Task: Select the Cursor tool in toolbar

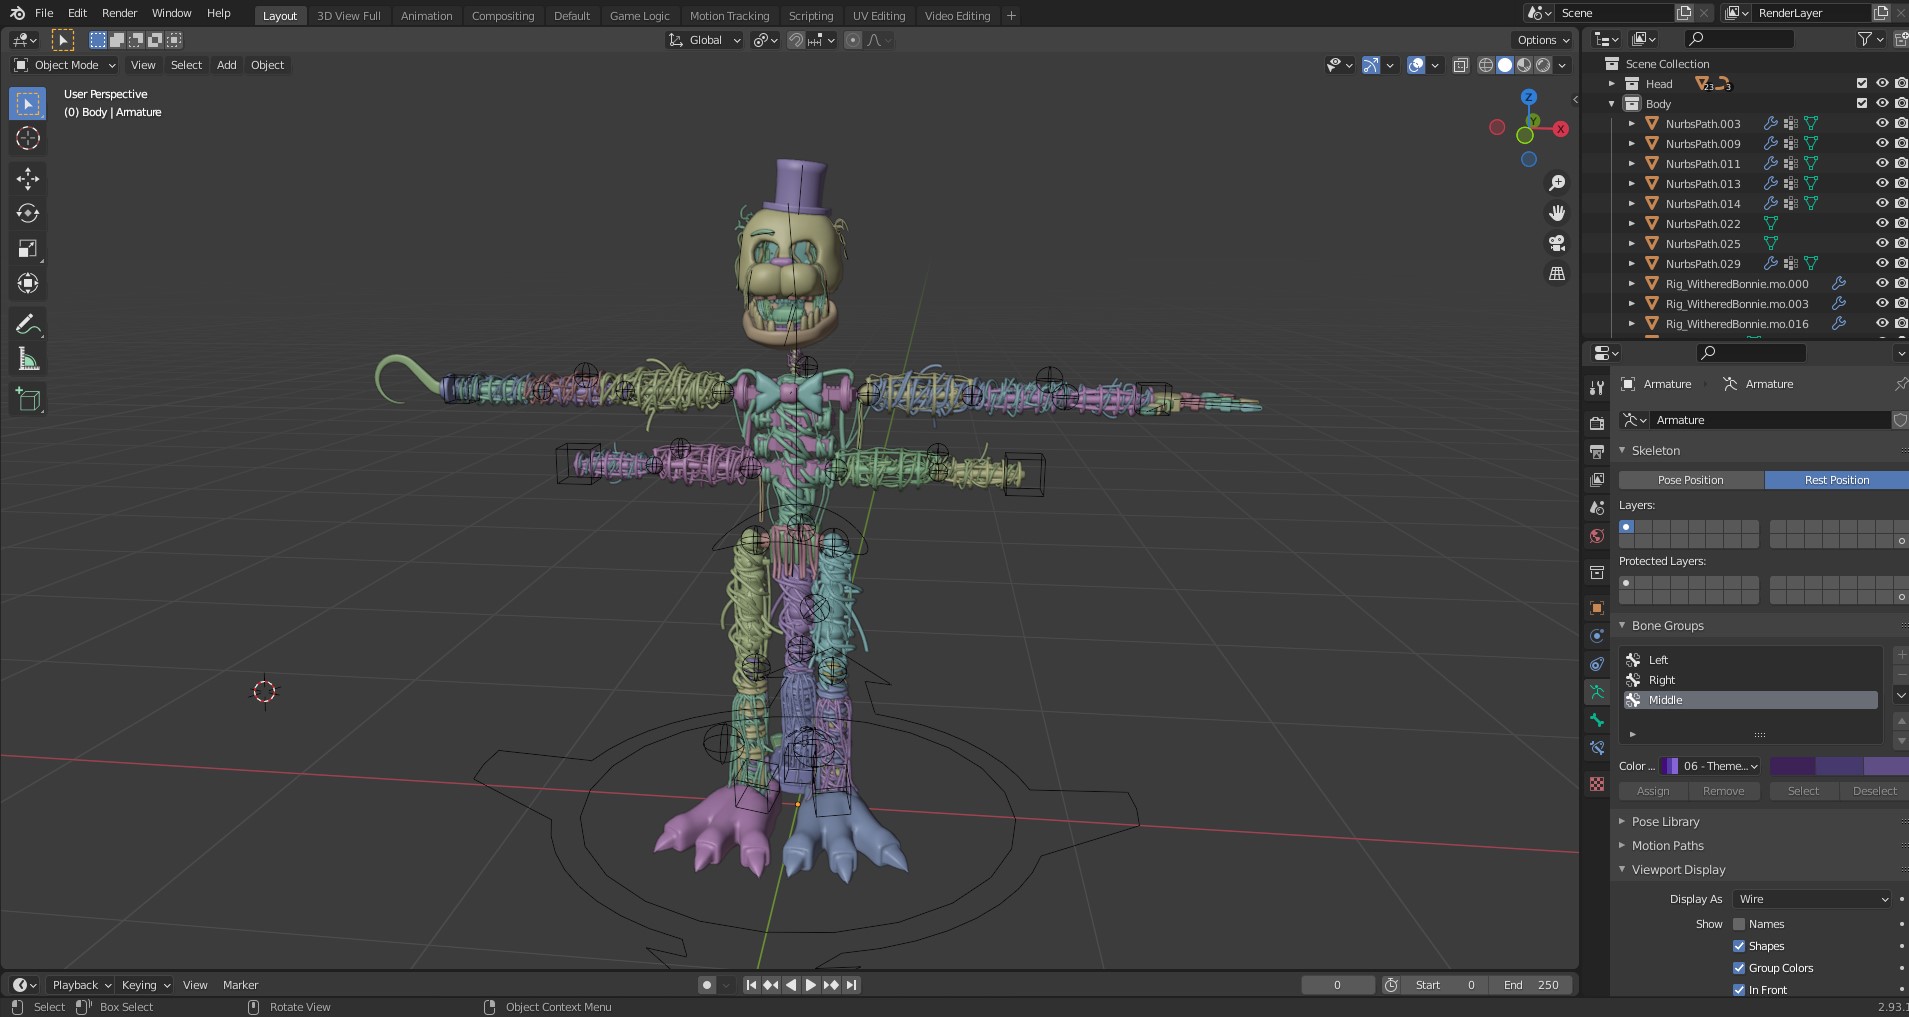Action: pos(28,138)
